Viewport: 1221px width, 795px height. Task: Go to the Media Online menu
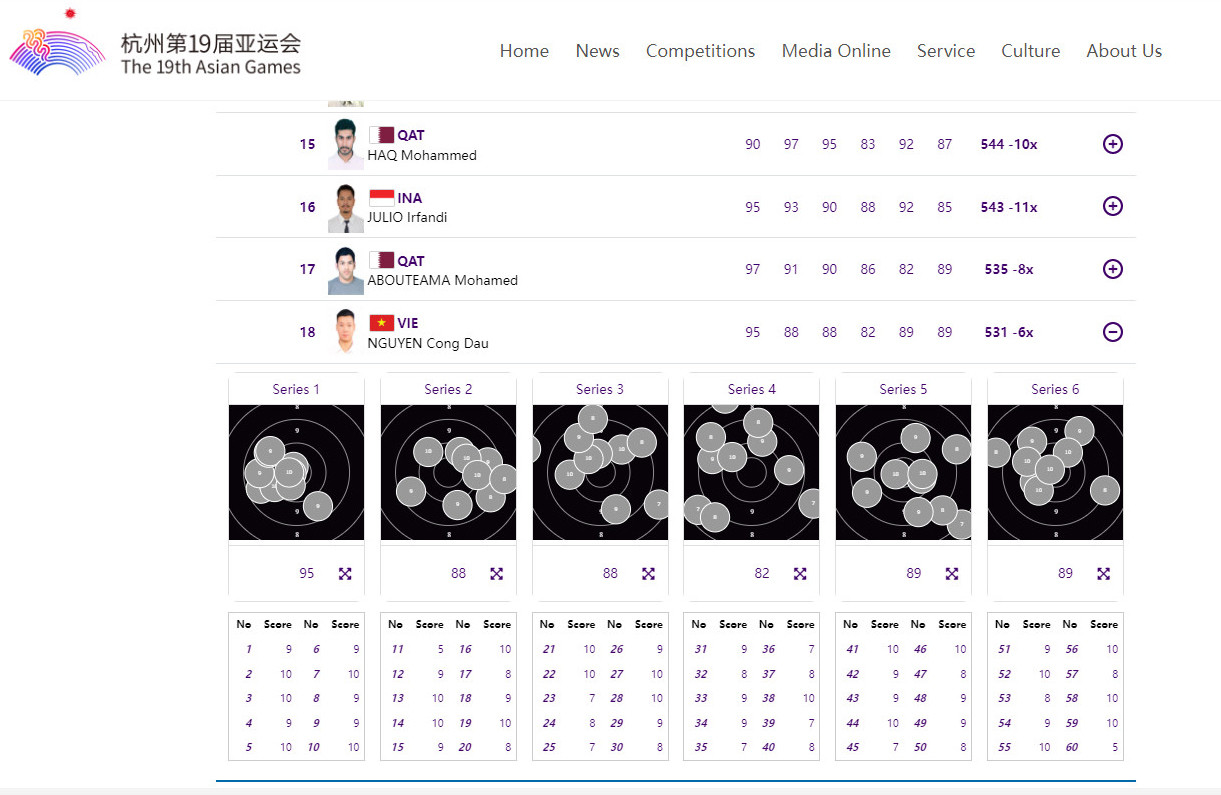[836, 51]
